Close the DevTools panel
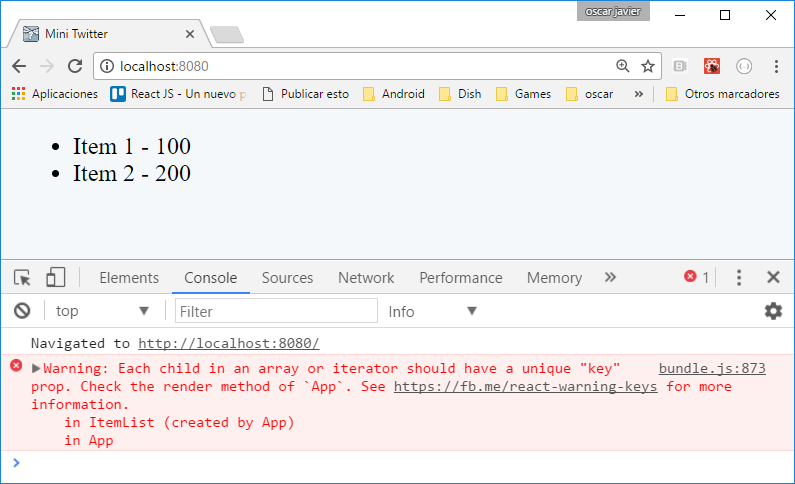Image resolution: width=795 pixels, height=484 pixels. click(x=773, y=277)
